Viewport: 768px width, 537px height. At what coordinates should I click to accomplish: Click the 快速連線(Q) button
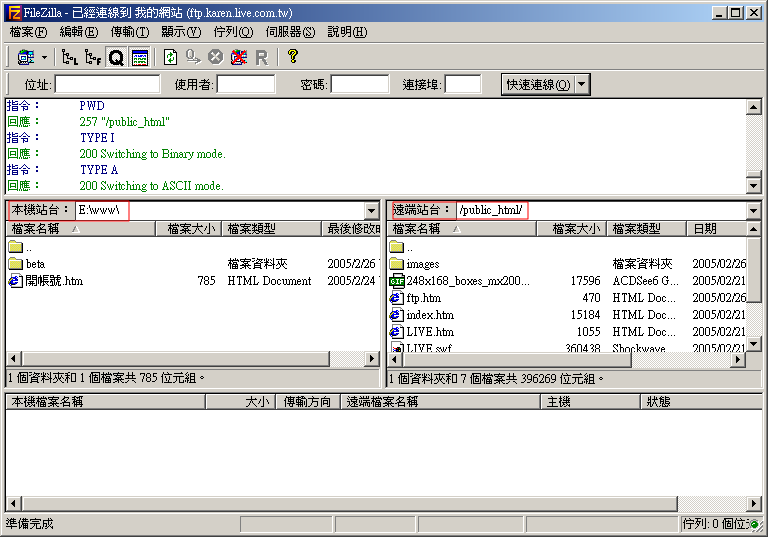tap(538, 84)
